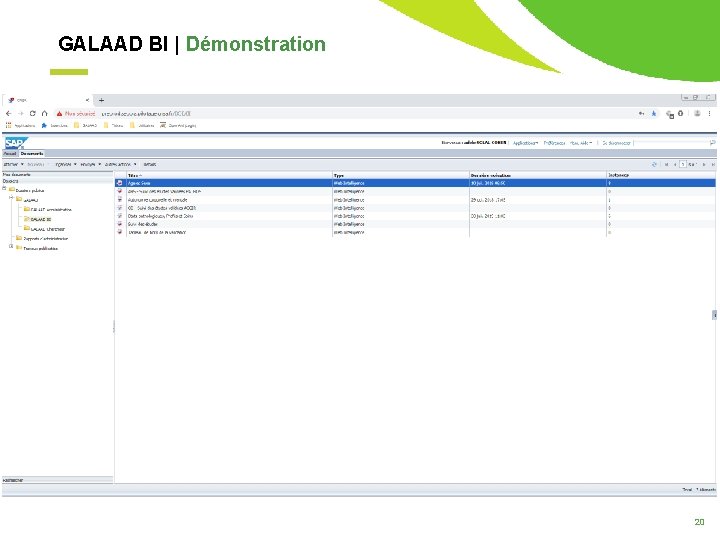Click the Dossiers publics folder icon
720x540 pixels.
point(12,190)
